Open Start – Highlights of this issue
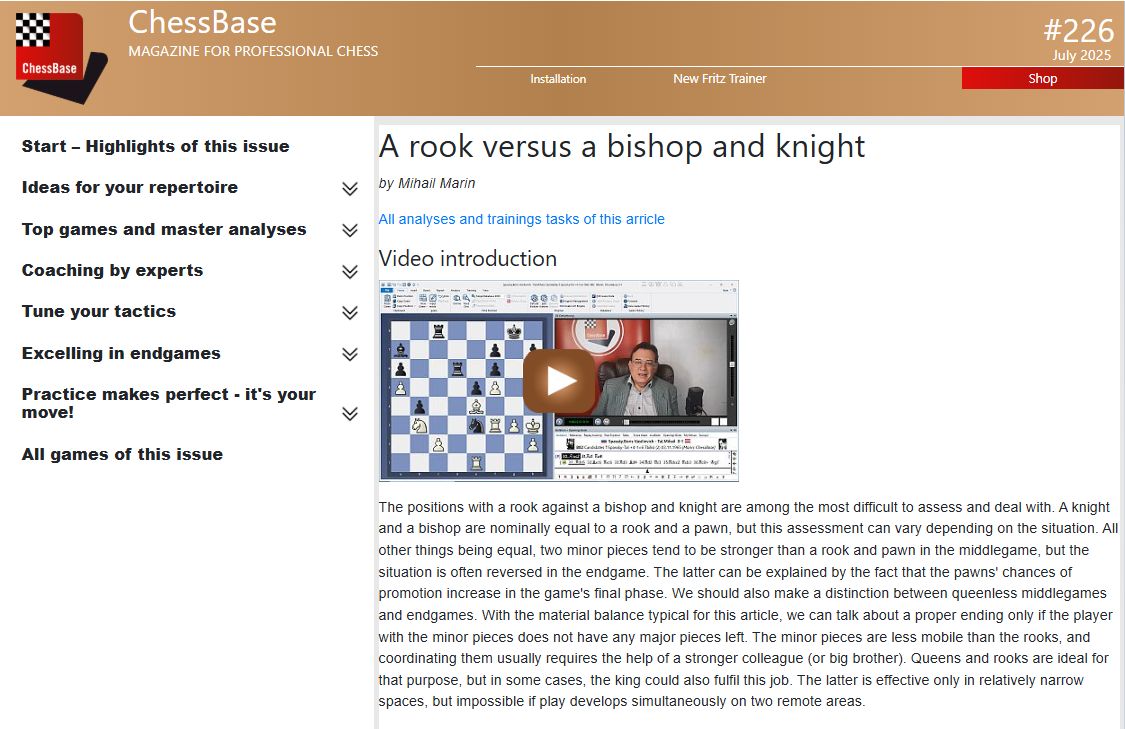Screen dimensions: 1125x729 point(155,146)
